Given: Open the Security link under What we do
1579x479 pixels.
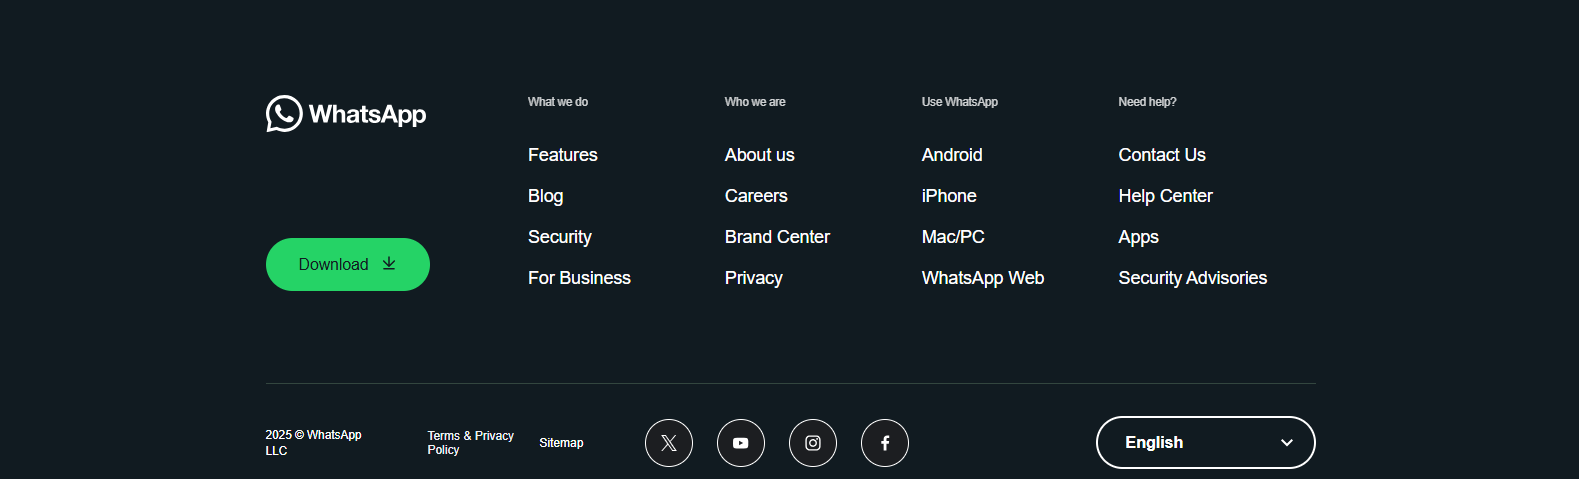Looking at the screenshot, I should point(559,237).
